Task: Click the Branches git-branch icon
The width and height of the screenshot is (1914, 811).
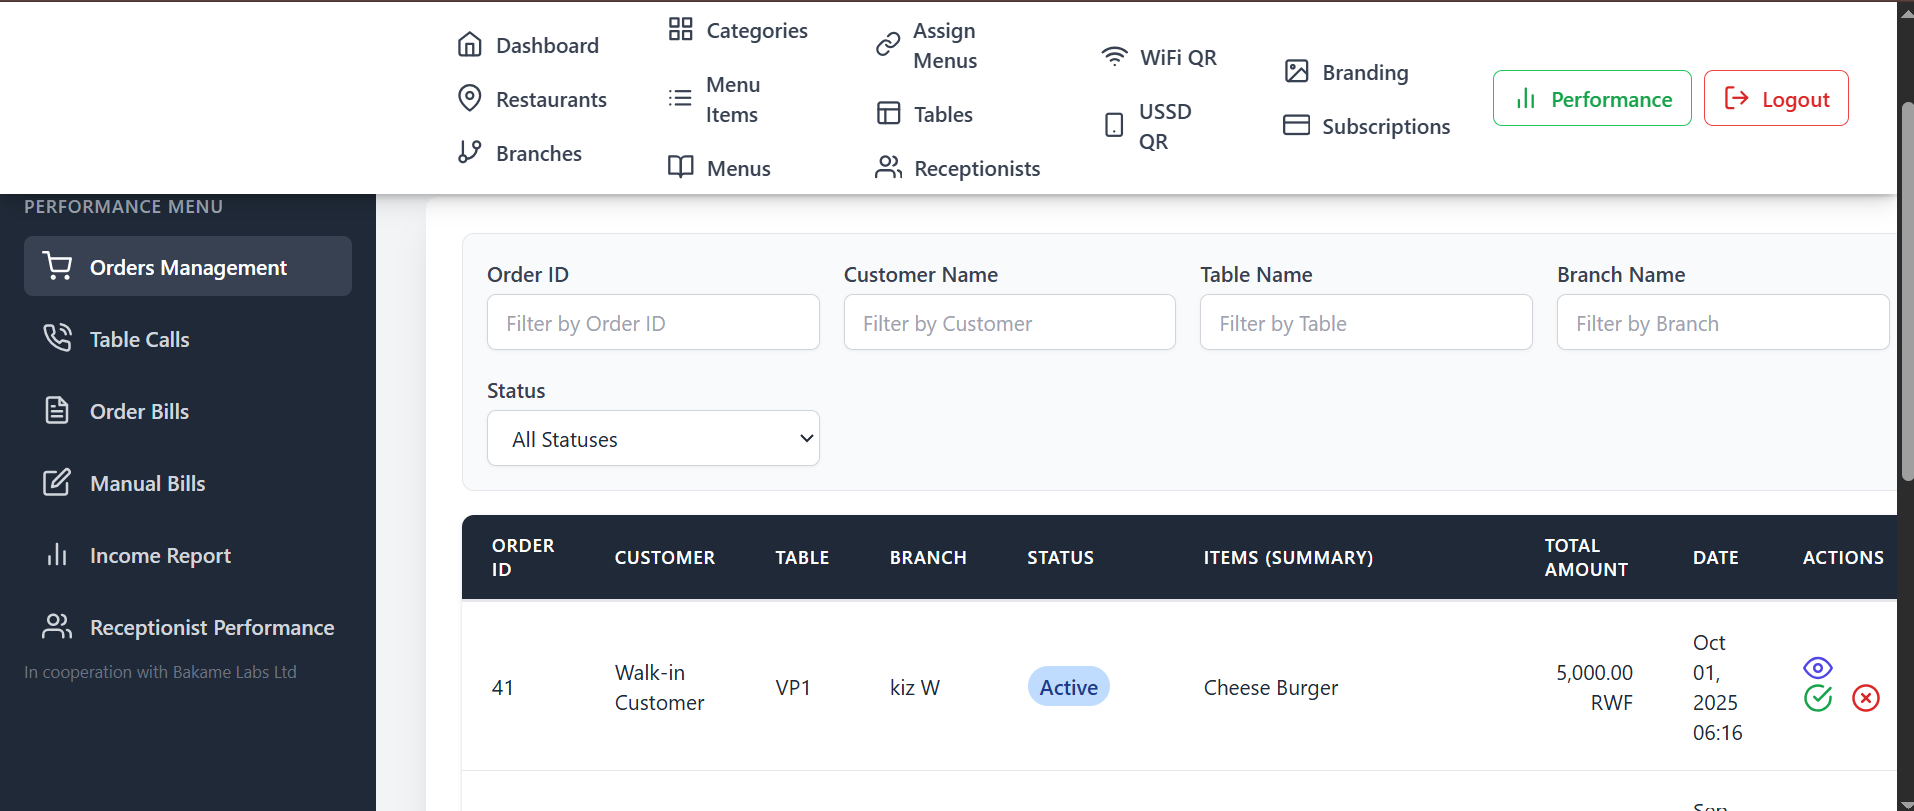Action: [x=469, y=153]
